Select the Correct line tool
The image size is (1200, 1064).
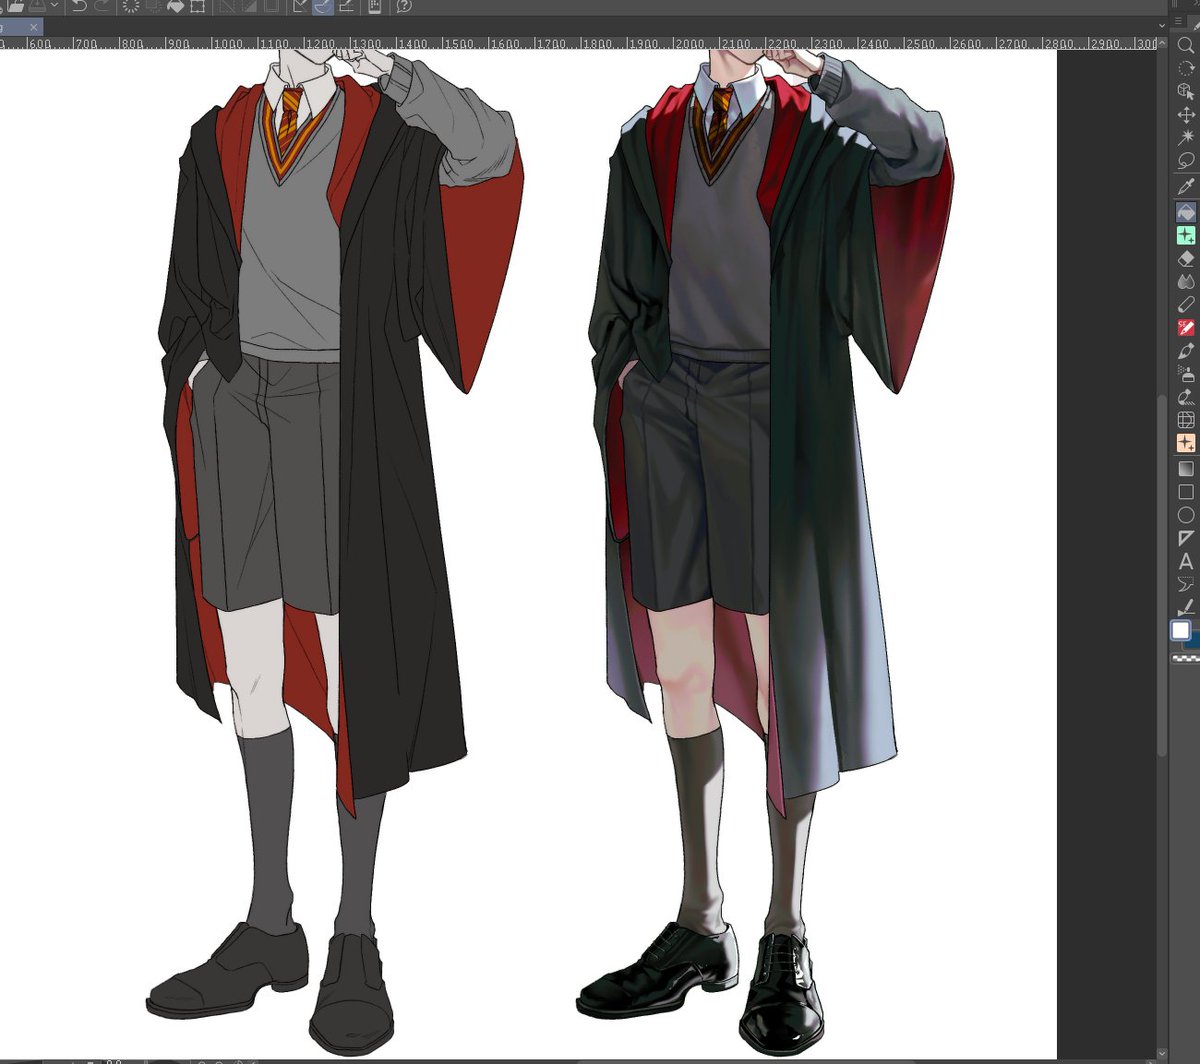1186,607
